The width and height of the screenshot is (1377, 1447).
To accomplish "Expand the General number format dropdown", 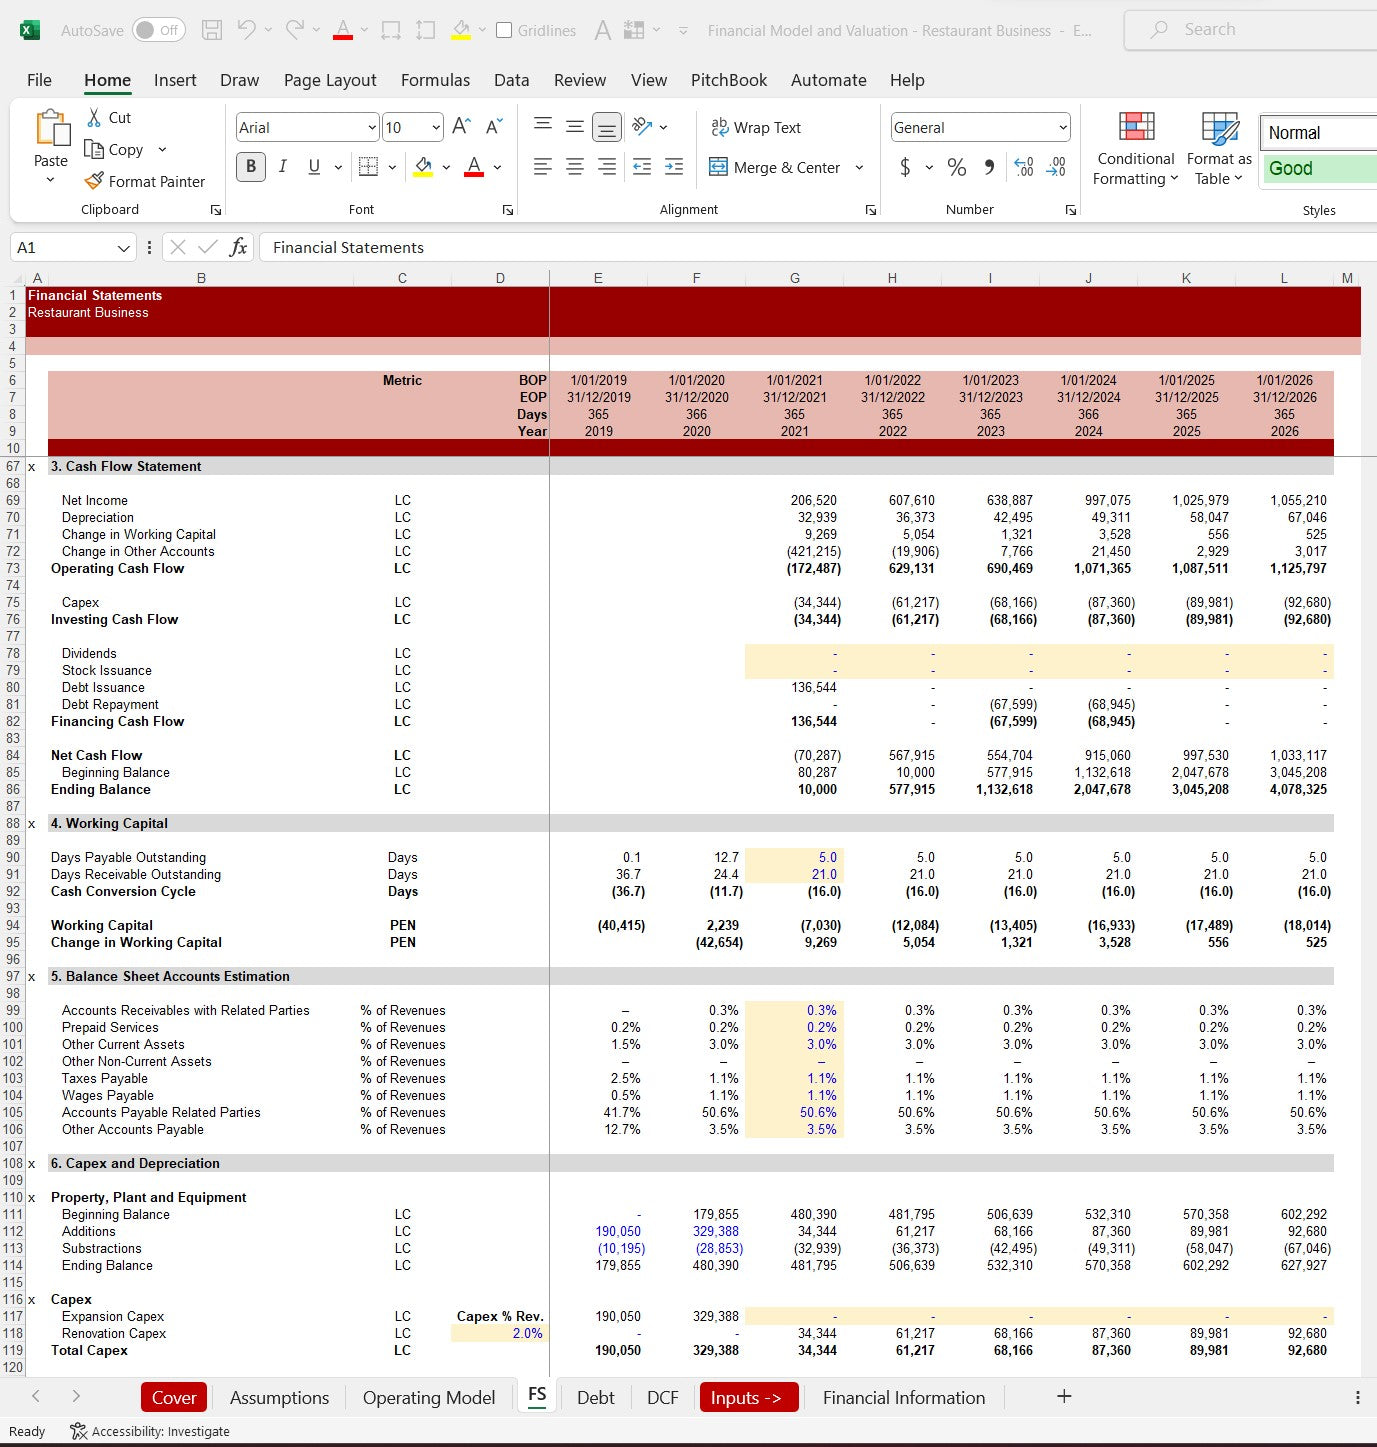I will [x=1062, y=127].
